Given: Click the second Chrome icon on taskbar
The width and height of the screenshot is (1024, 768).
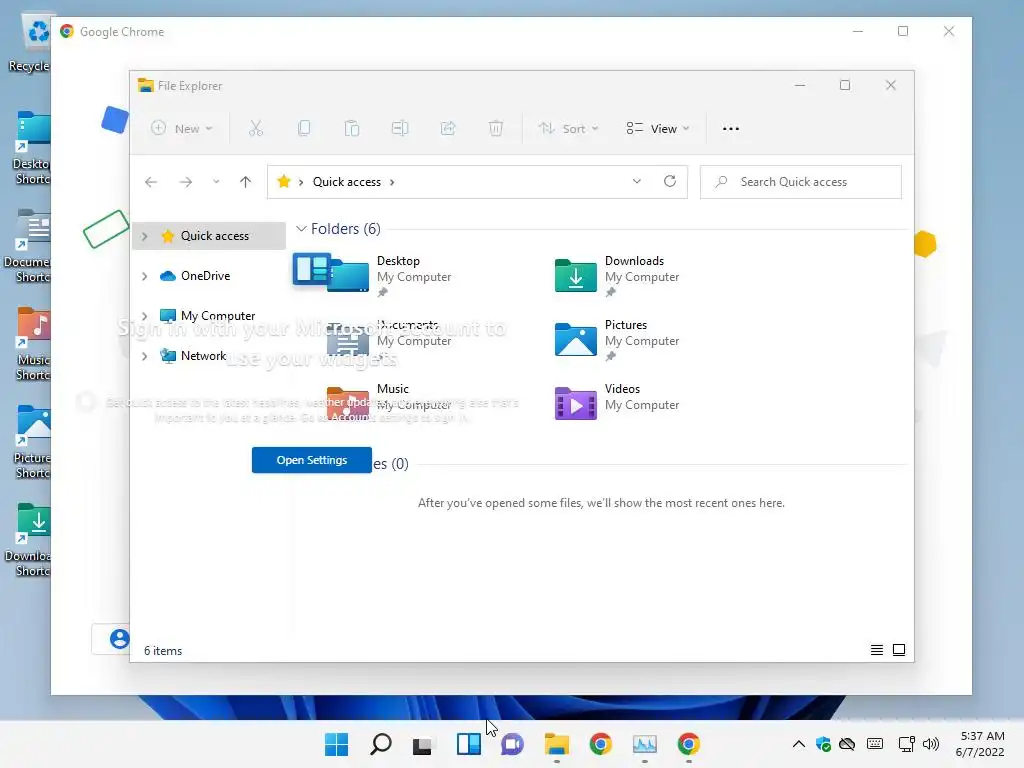Looking at the screenshot, I should pos(688,744).
